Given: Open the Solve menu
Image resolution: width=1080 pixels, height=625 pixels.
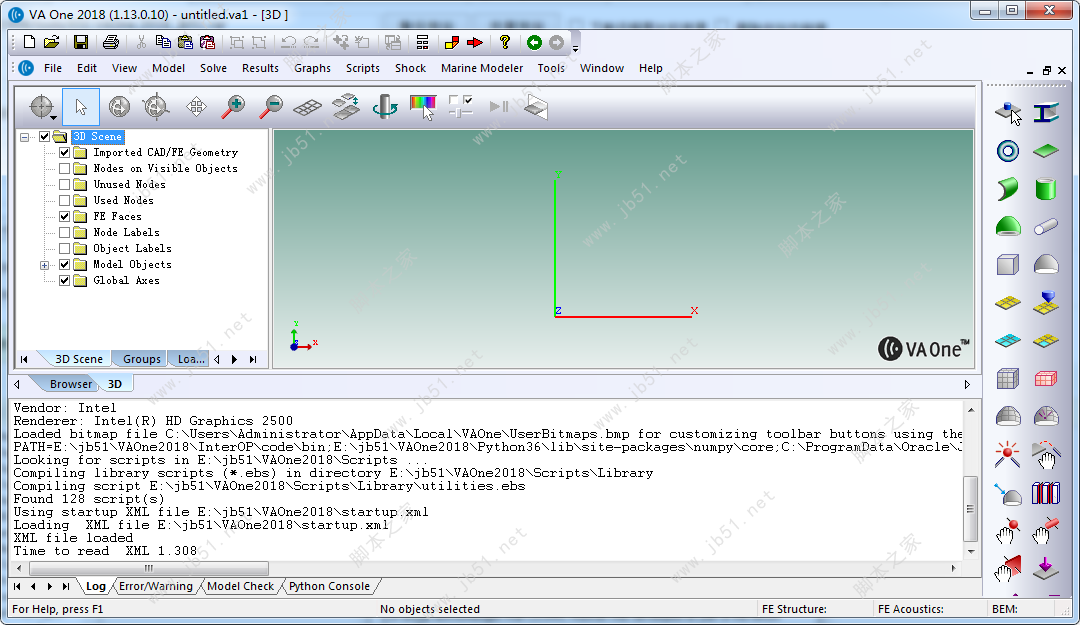Looking at the screenshot, I should tap(214, 68).
